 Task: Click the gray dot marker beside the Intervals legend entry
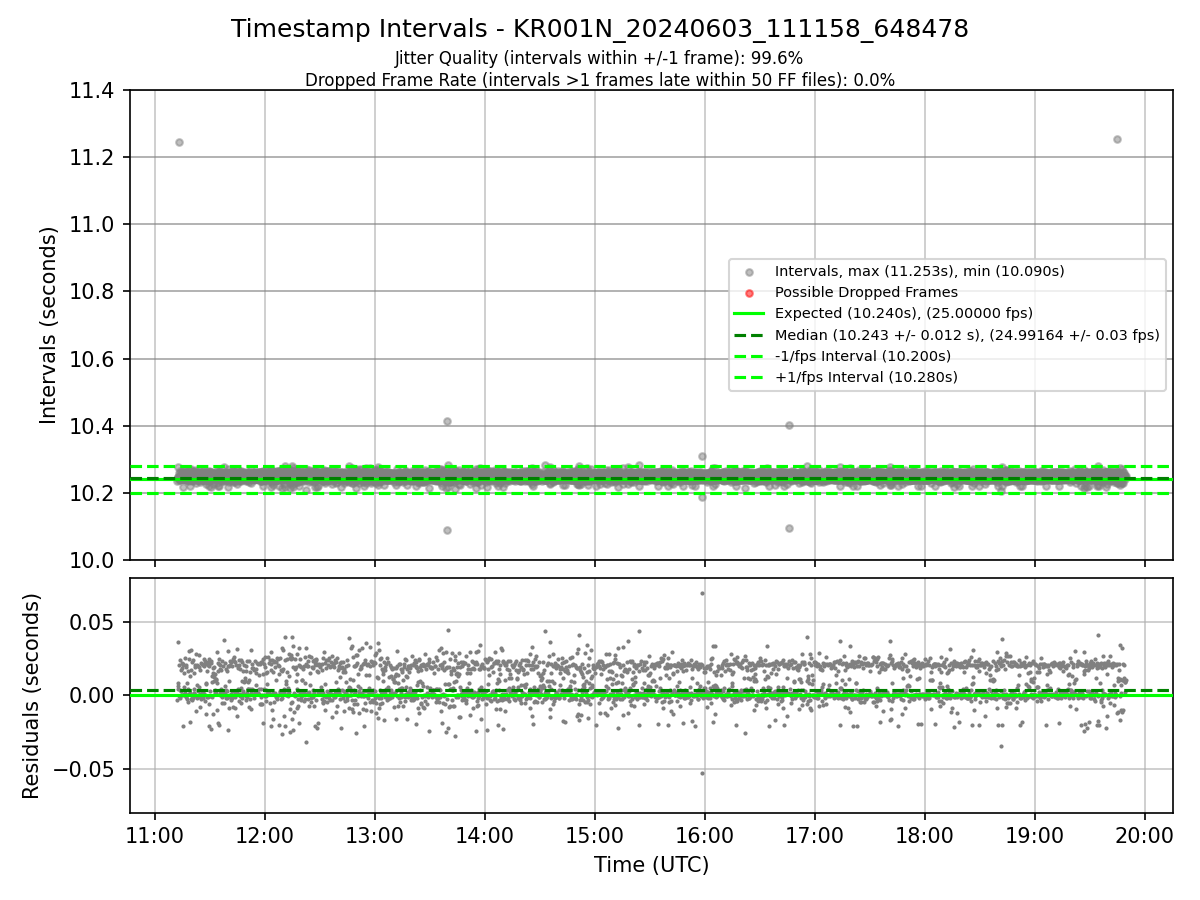749,271
